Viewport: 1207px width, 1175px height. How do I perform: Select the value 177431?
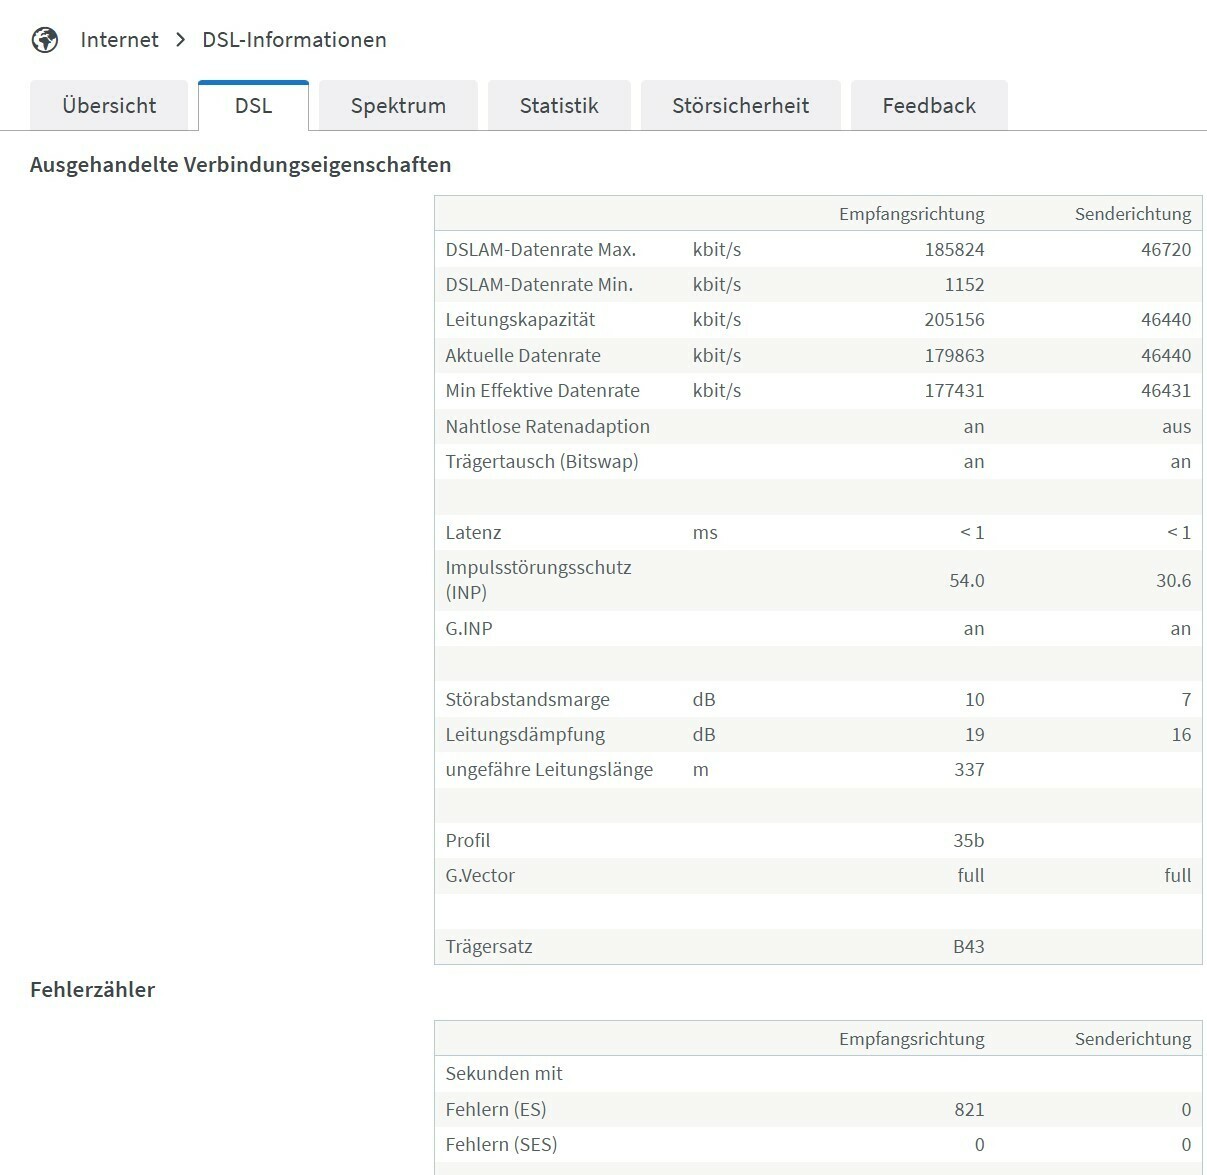tap(954, 391)
